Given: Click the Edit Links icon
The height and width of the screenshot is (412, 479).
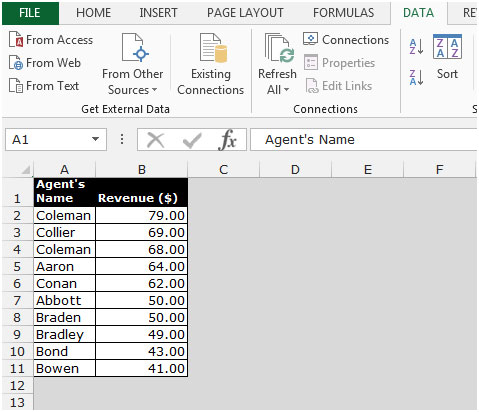Looking at the screenshot, I should (312, 86).
